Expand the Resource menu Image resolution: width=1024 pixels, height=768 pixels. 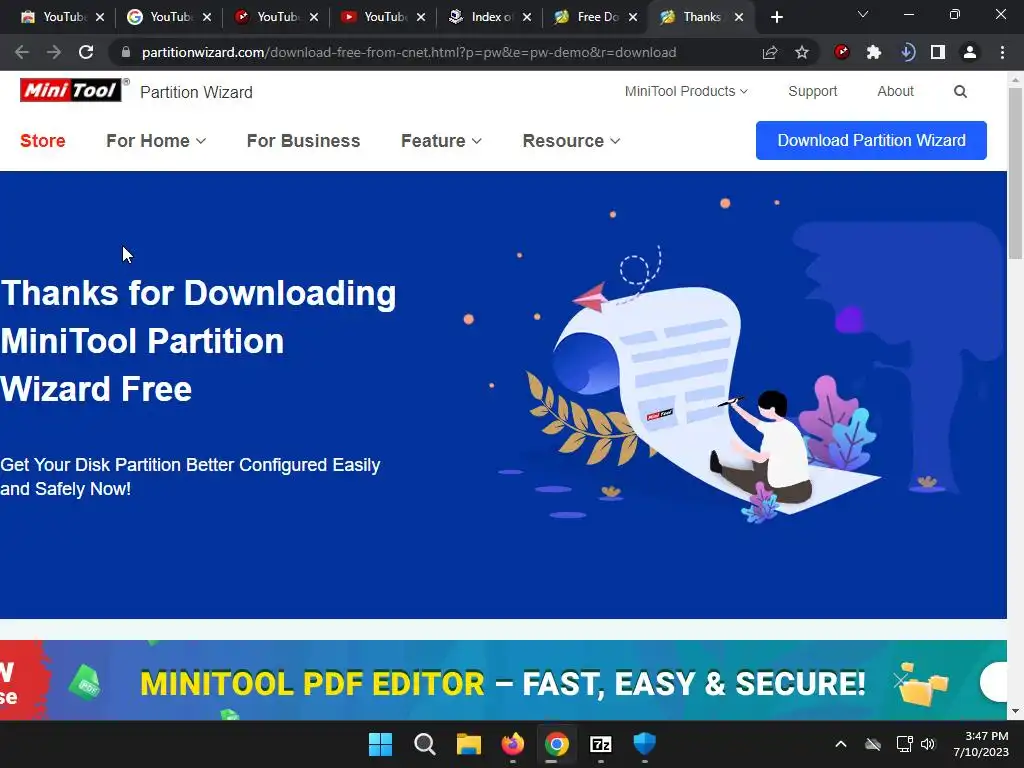click(x=571, y=140)
